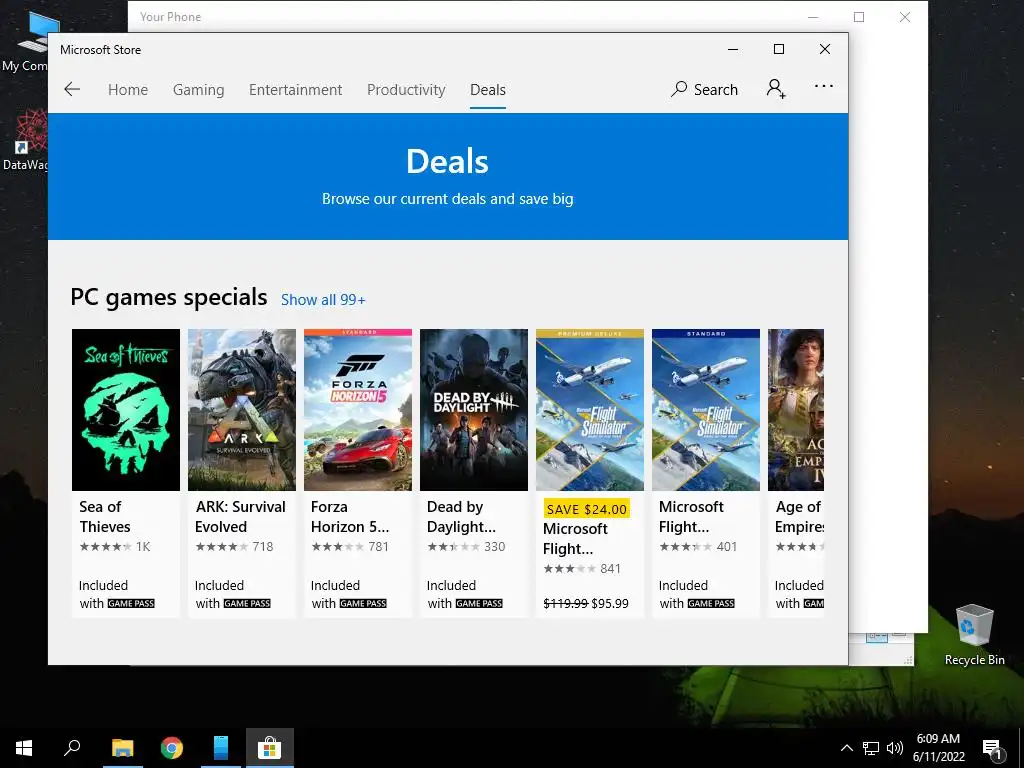Switch to Your Phone taskbar icon
This screenshot has height=768, width=1024.
click(221, 748)
